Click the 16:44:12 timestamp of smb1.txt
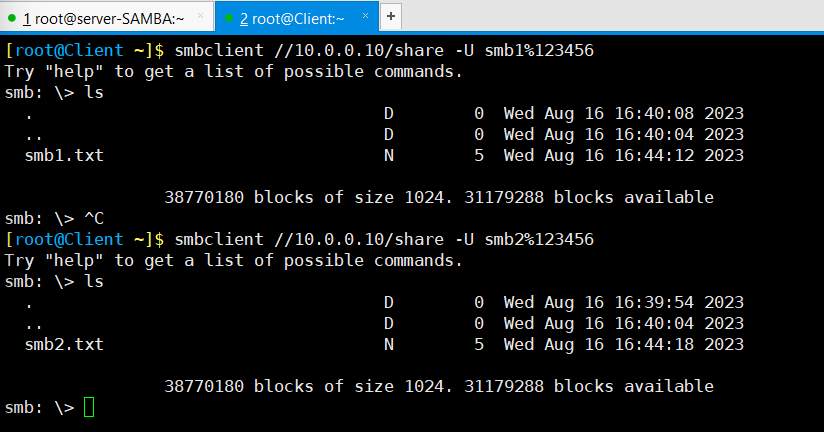824x432 pixels. tap(654, 155)
